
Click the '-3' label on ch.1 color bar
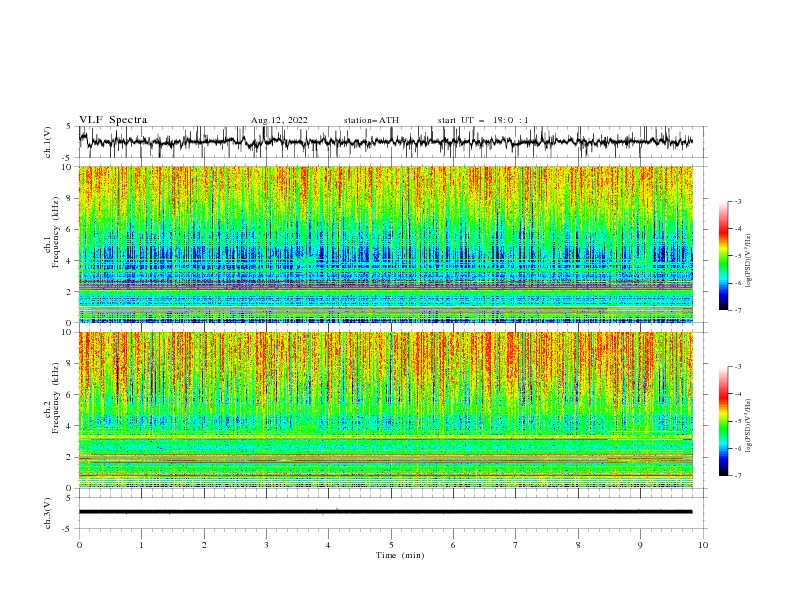tap(737, 201)
